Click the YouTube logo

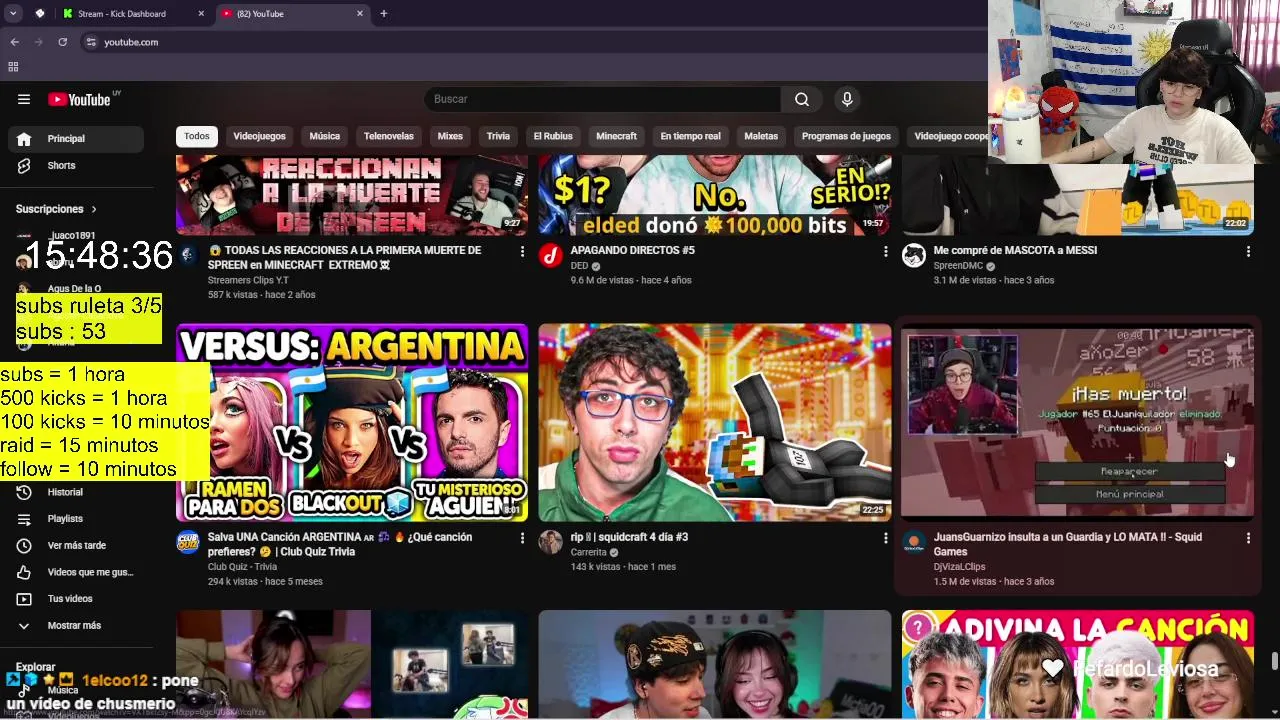79,99
